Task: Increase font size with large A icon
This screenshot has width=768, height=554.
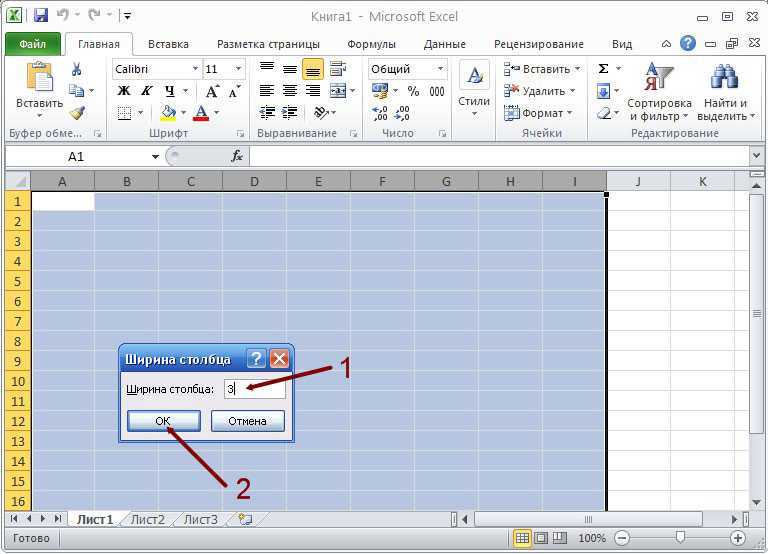Action: (212, 91)
